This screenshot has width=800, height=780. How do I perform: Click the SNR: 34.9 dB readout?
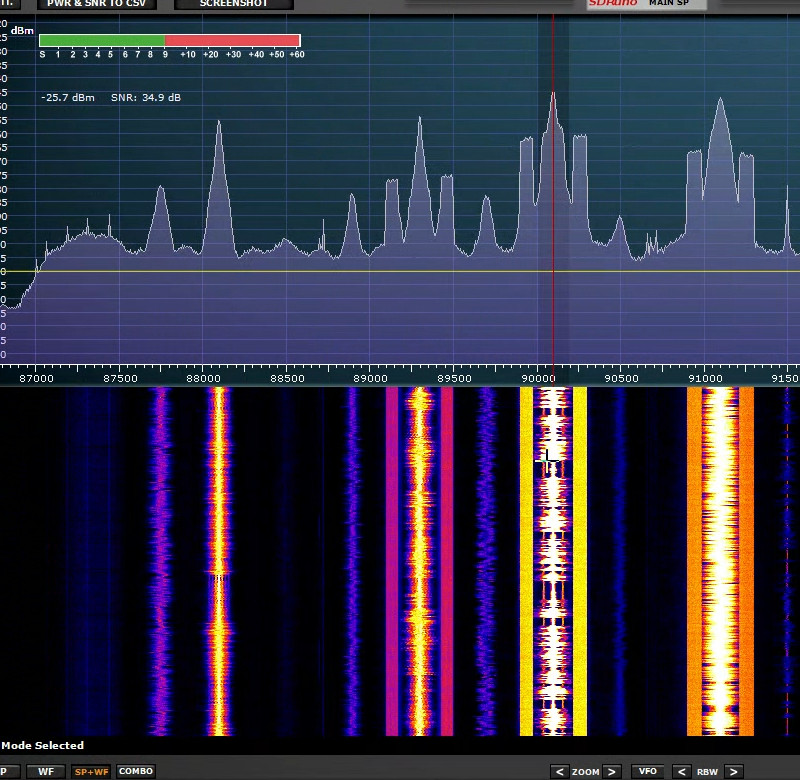146,97
